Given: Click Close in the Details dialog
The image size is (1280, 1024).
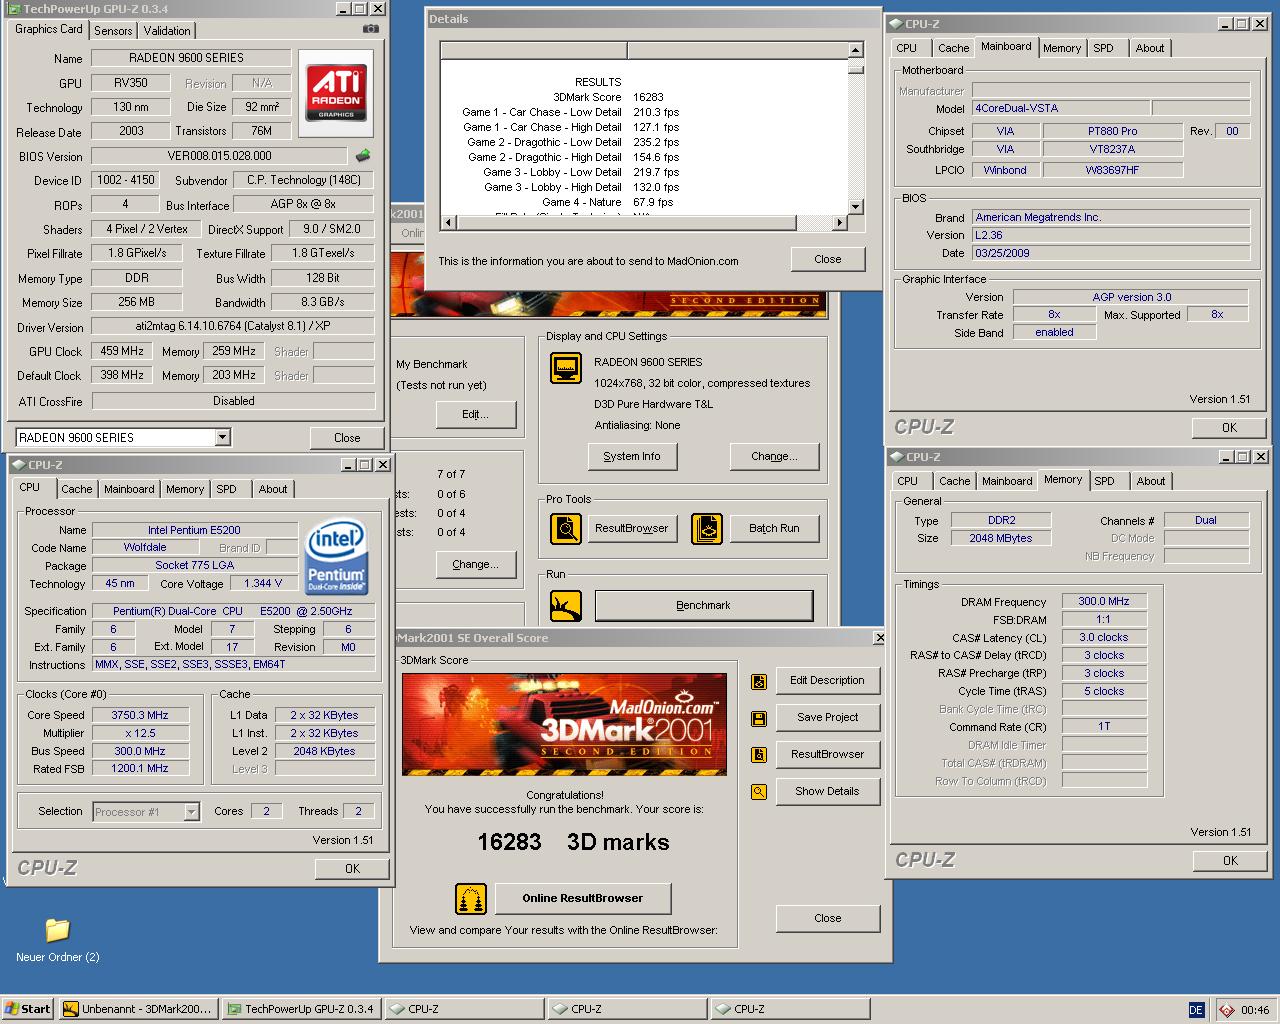Looking at the screenshot, I should coord(828,259).
